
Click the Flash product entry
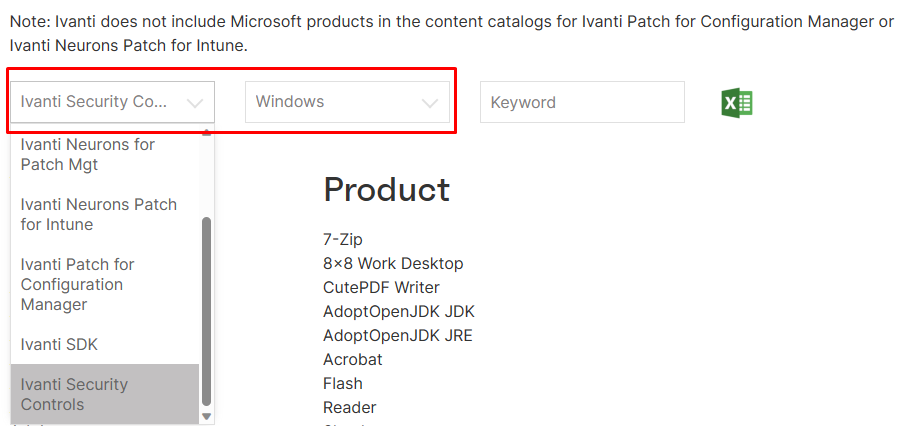coord(343,383)
